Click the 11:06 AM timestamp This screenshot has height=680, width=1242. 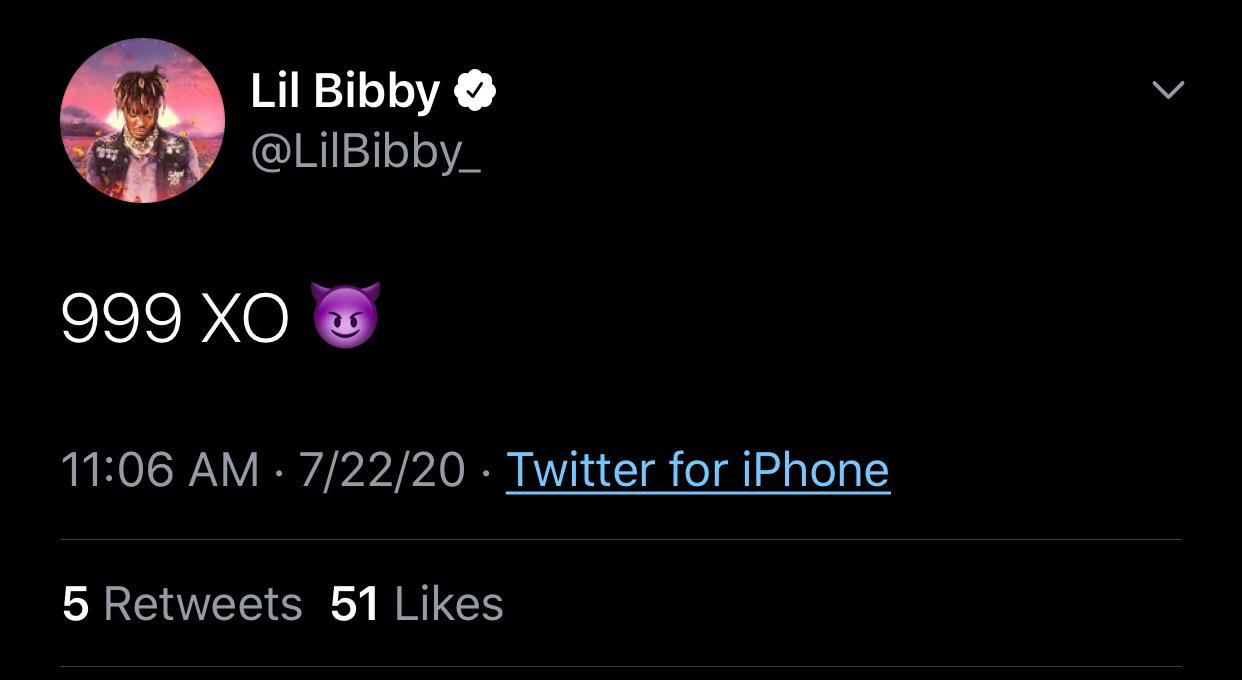(160, 469)
